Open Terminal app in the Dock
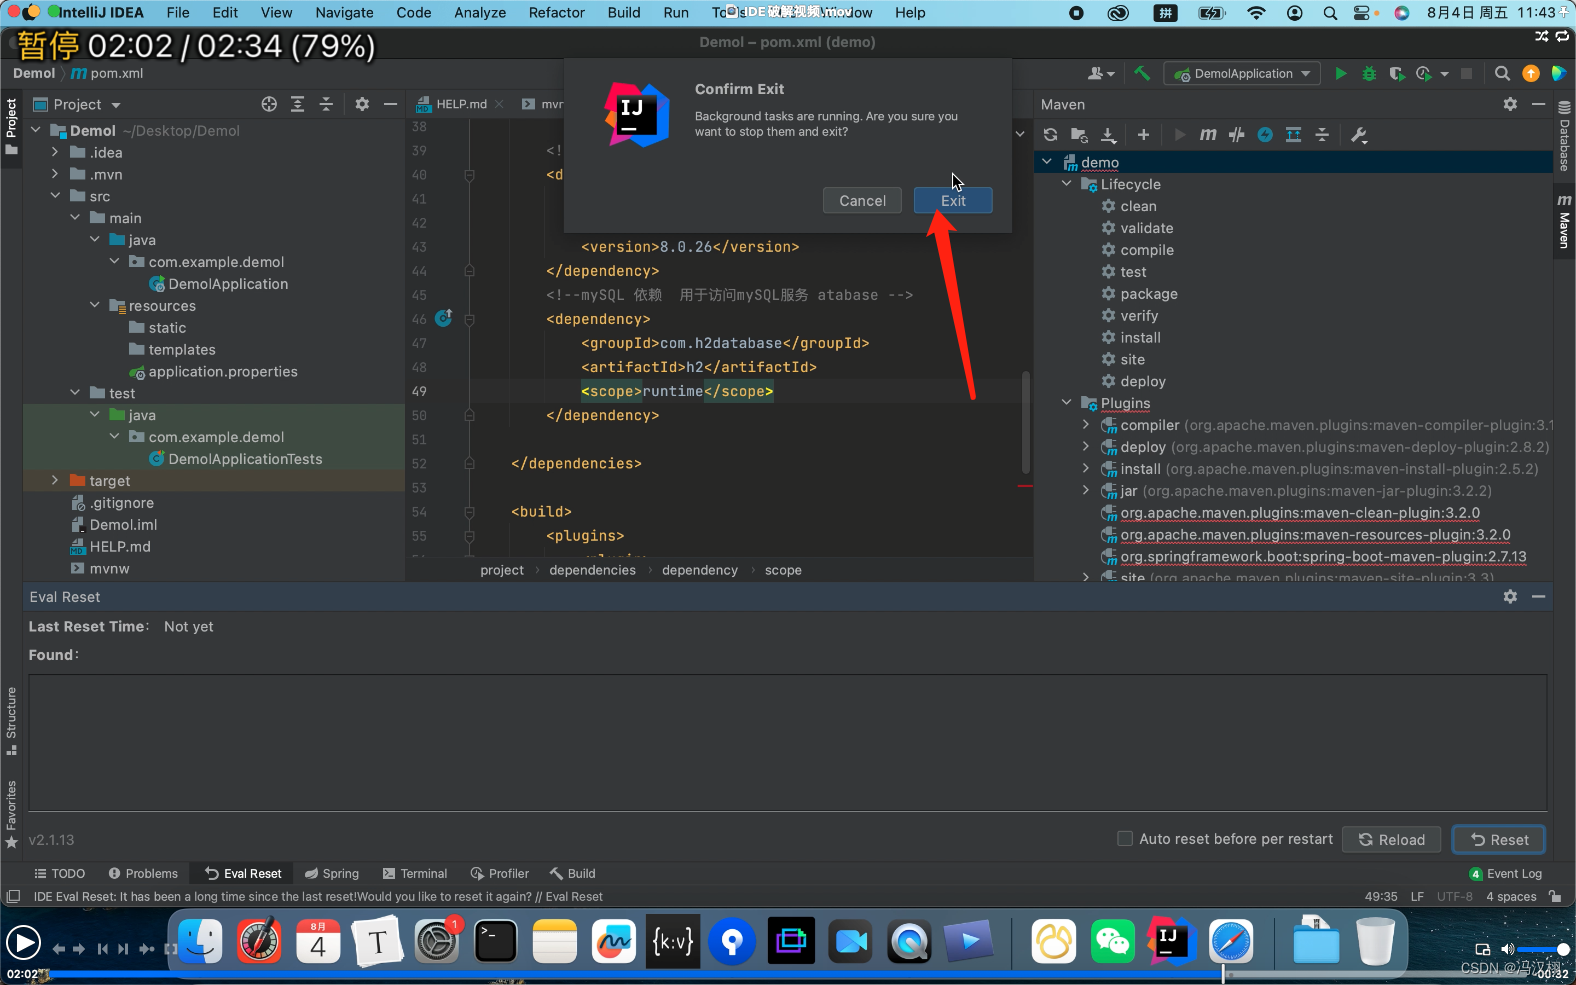This screenshot has height=985, width=1576. 495,941
